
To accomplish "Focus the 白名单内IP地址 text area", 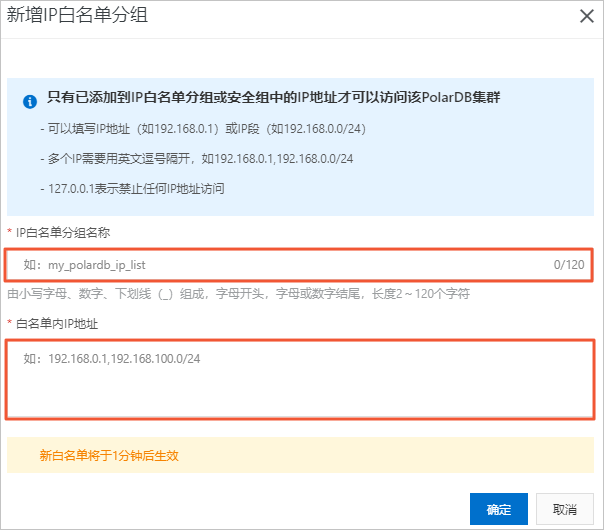I will pyautogui.click(x=300, y=380).
